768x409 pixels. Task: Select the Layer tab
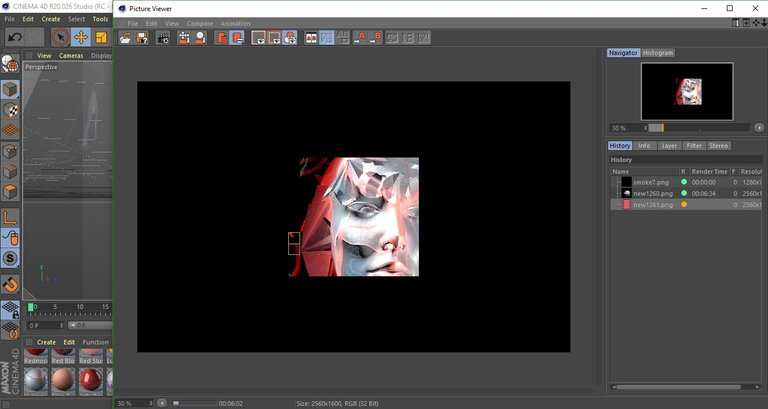pyautogui.click(x=669, y=145)
